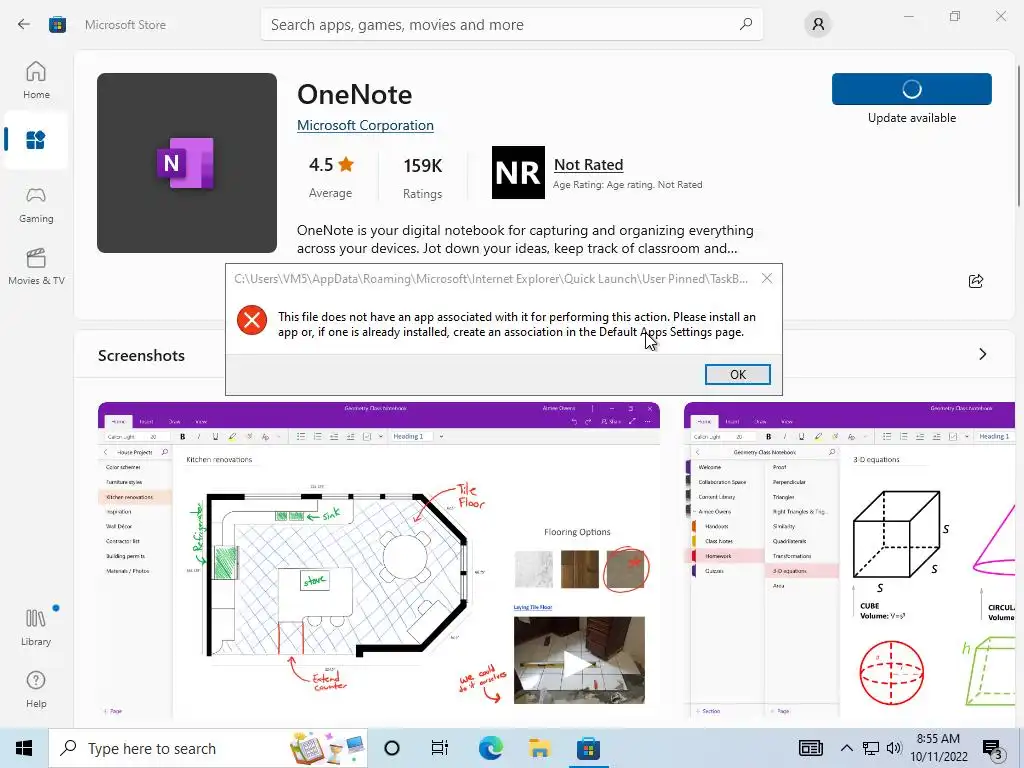Click the Microsoft Store taskbar icon
The image size is (1024, 768).
click(588, 748)
